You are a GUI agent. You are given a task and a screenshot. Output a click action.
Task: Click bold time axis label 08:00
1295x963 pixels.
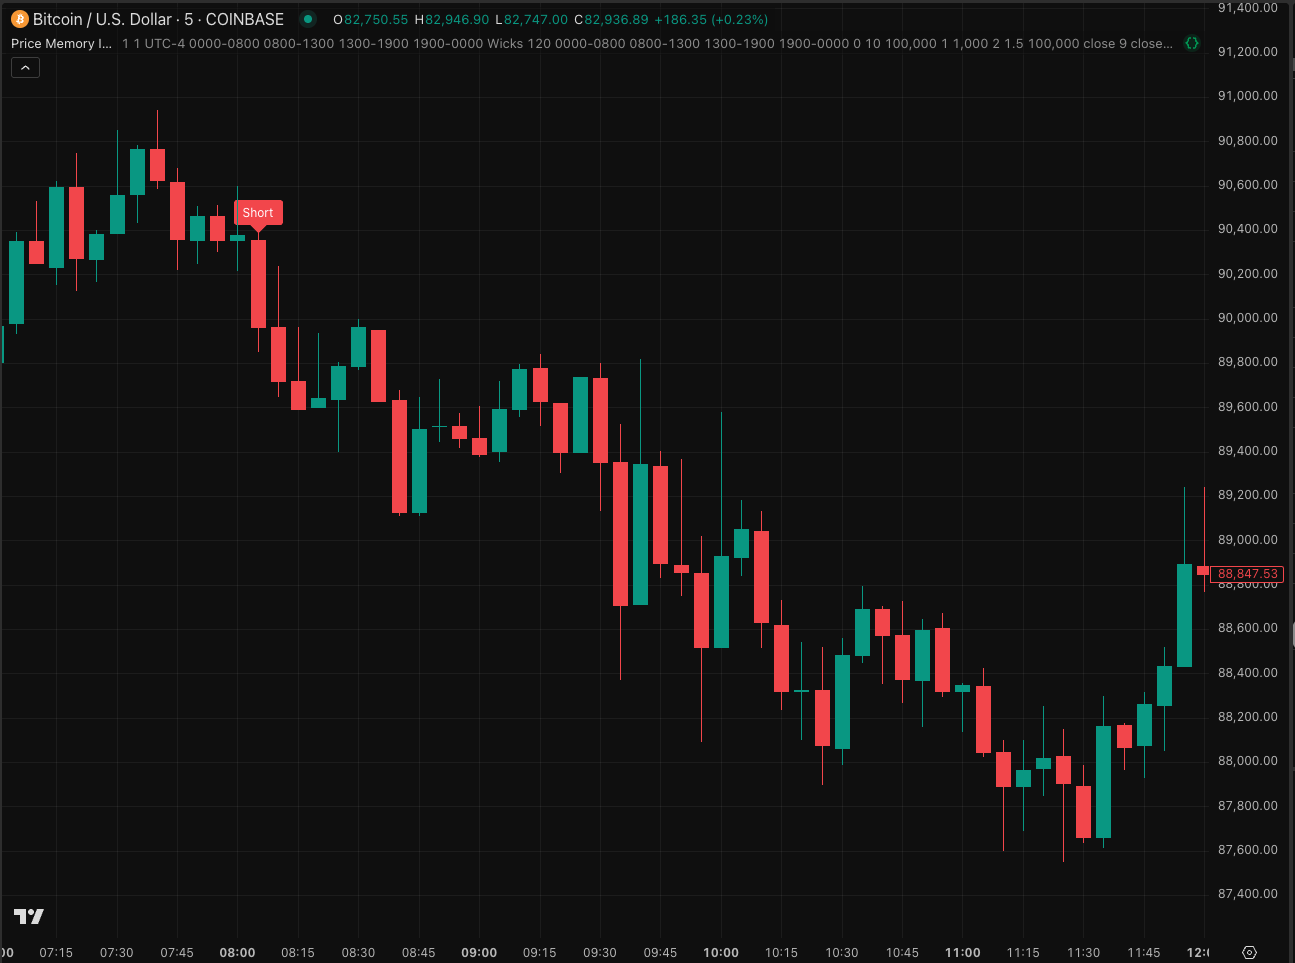pyautogui.click(x=238, y=952)
